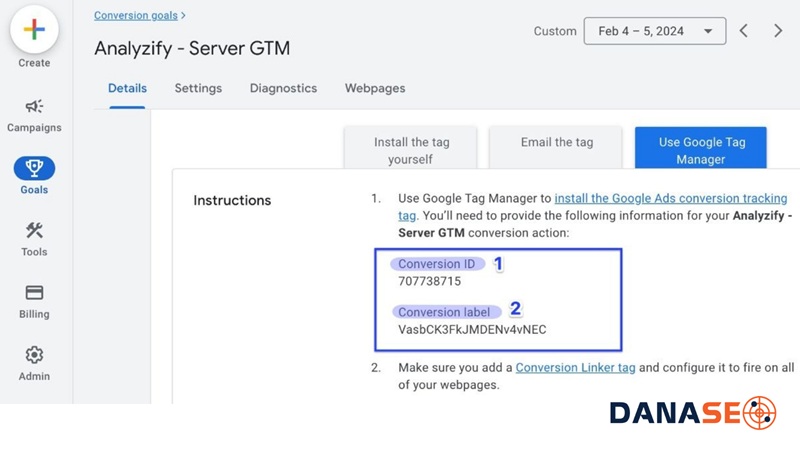The image size is (800, 450).
Task: Click the Conversion label field label
Action: [444, 312]
